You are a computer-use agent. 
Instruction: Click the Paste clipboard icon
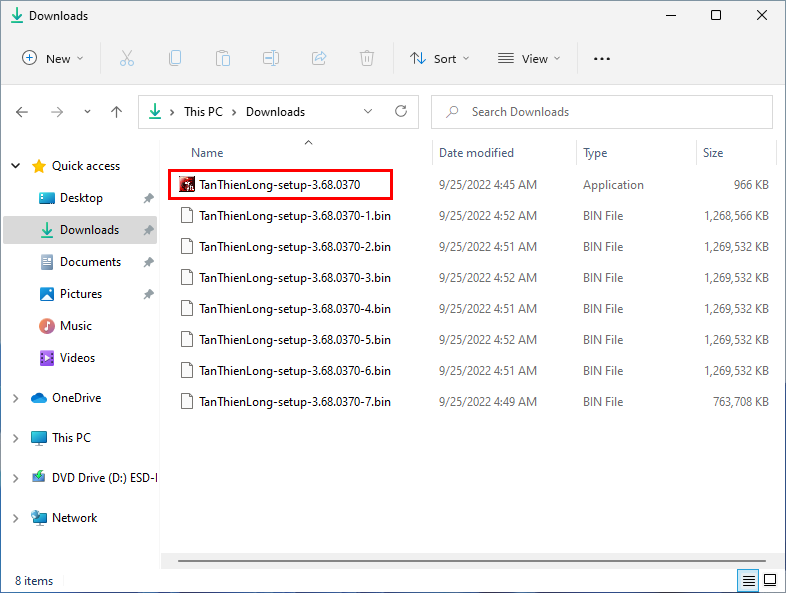223,59
